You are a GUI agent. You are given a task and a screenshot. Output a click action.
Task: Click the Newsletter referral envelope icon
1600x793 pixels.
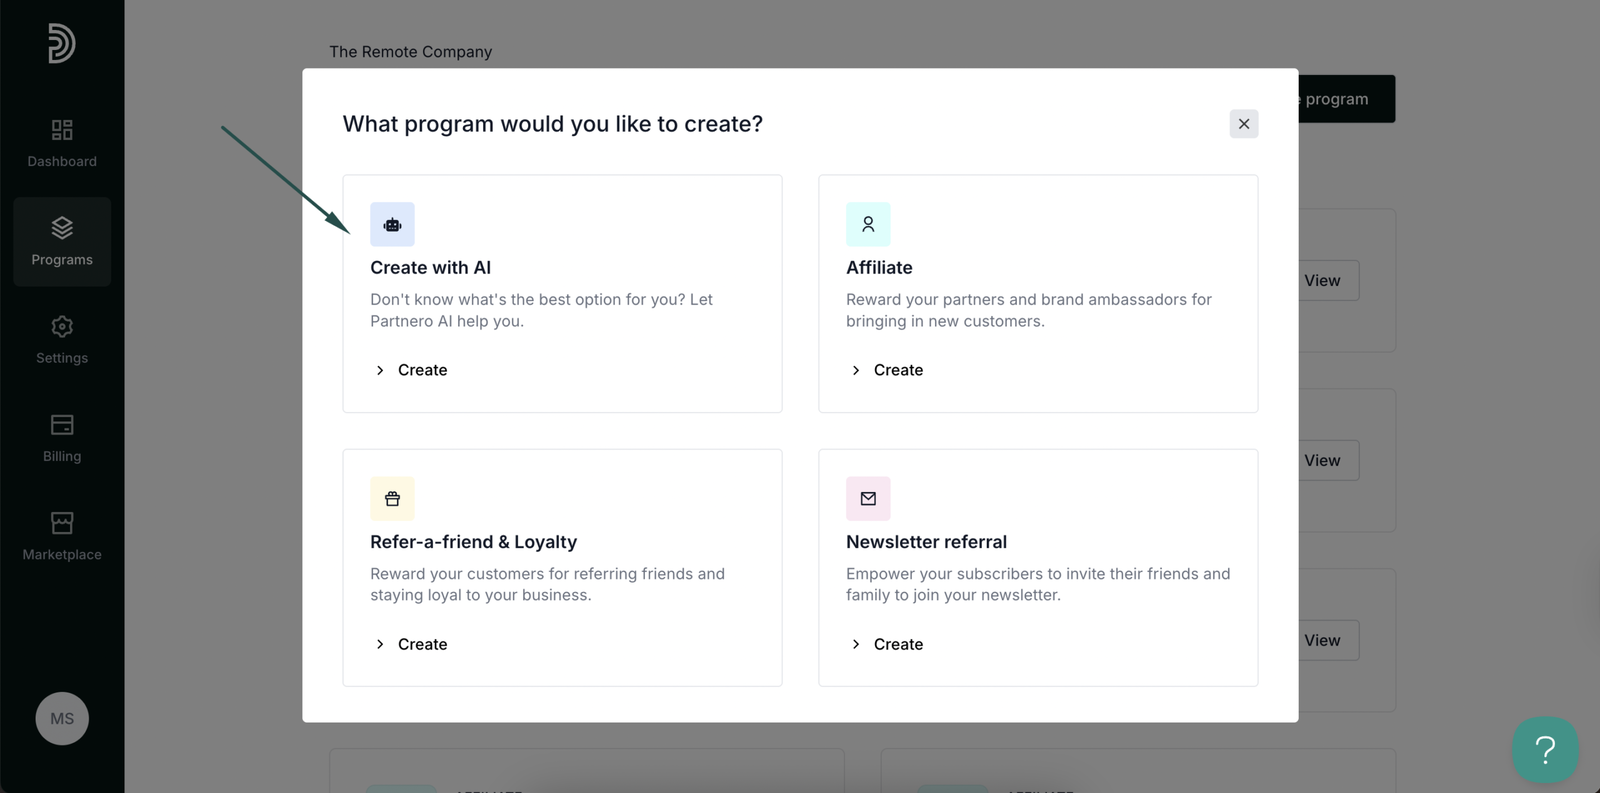pyautogui.click(x=868, y=499)
